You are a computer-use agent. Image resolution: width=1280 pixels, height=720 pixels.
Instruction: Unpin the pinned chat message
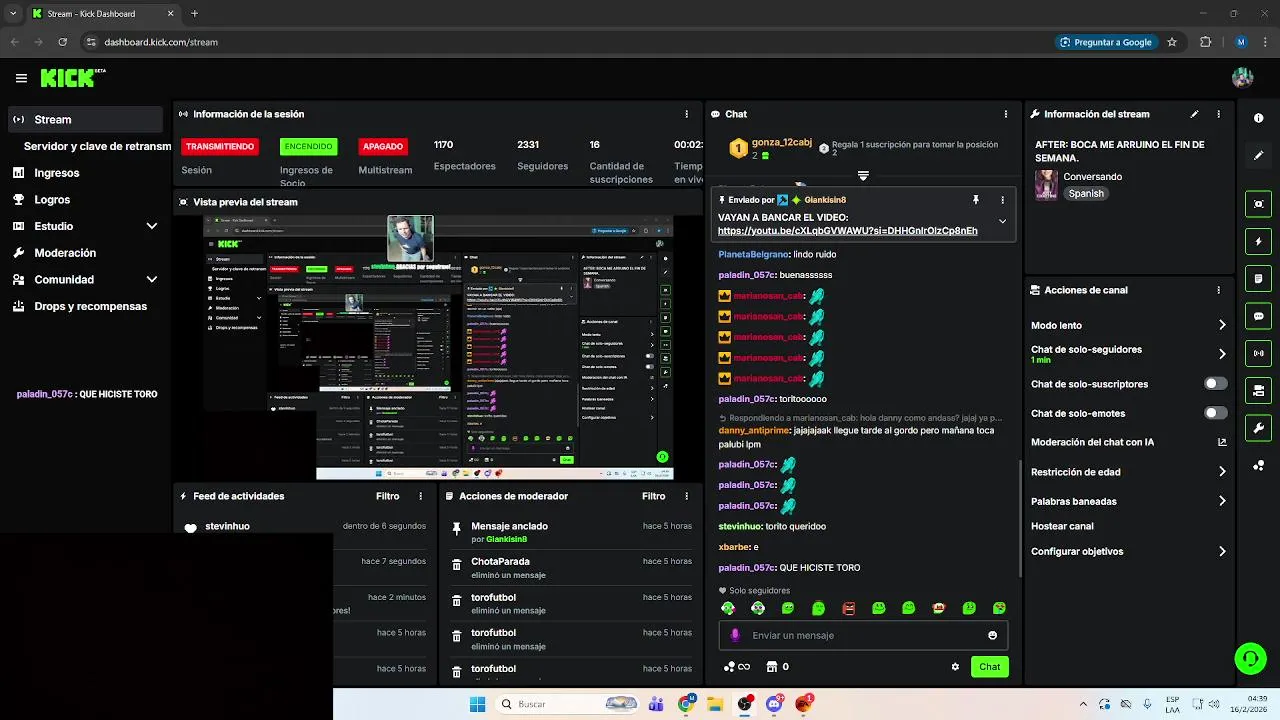pos(976,200)
